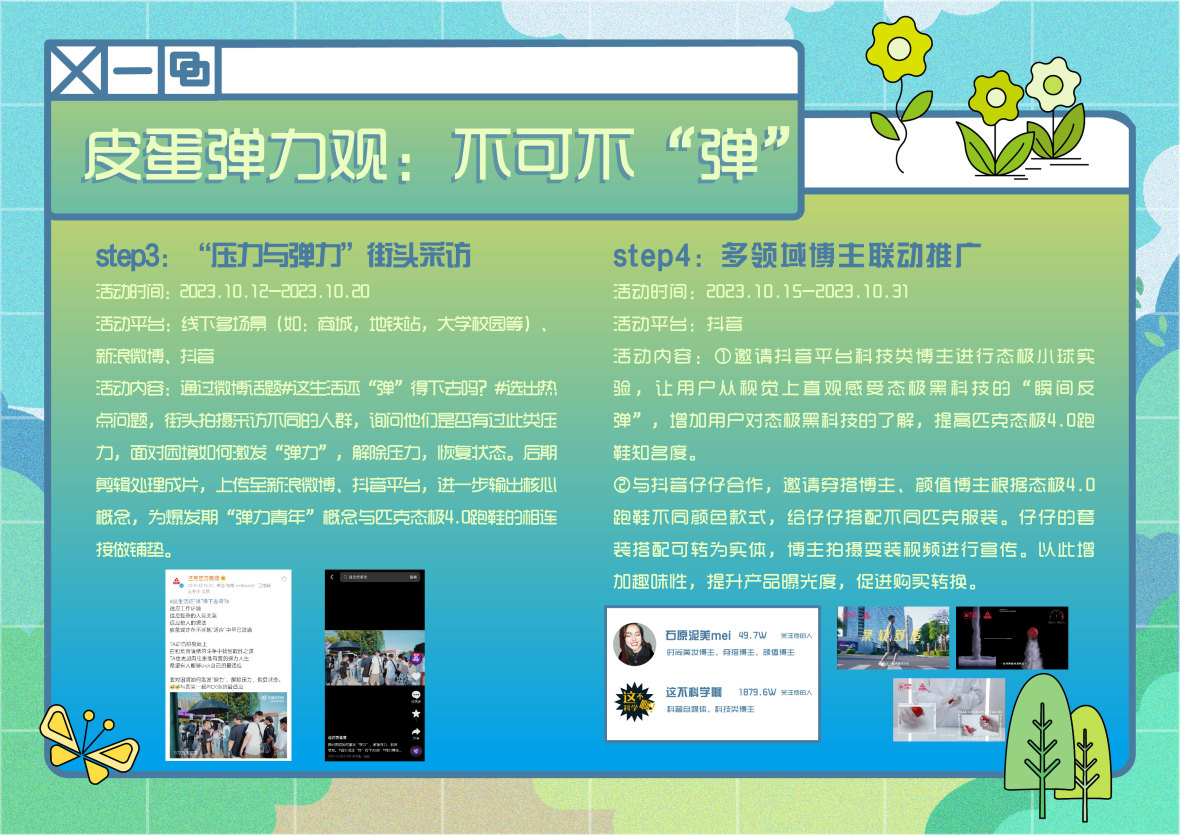Click the line 鞋知名度。
Screen dimensions: 1180x835
(x=655, y=453)
